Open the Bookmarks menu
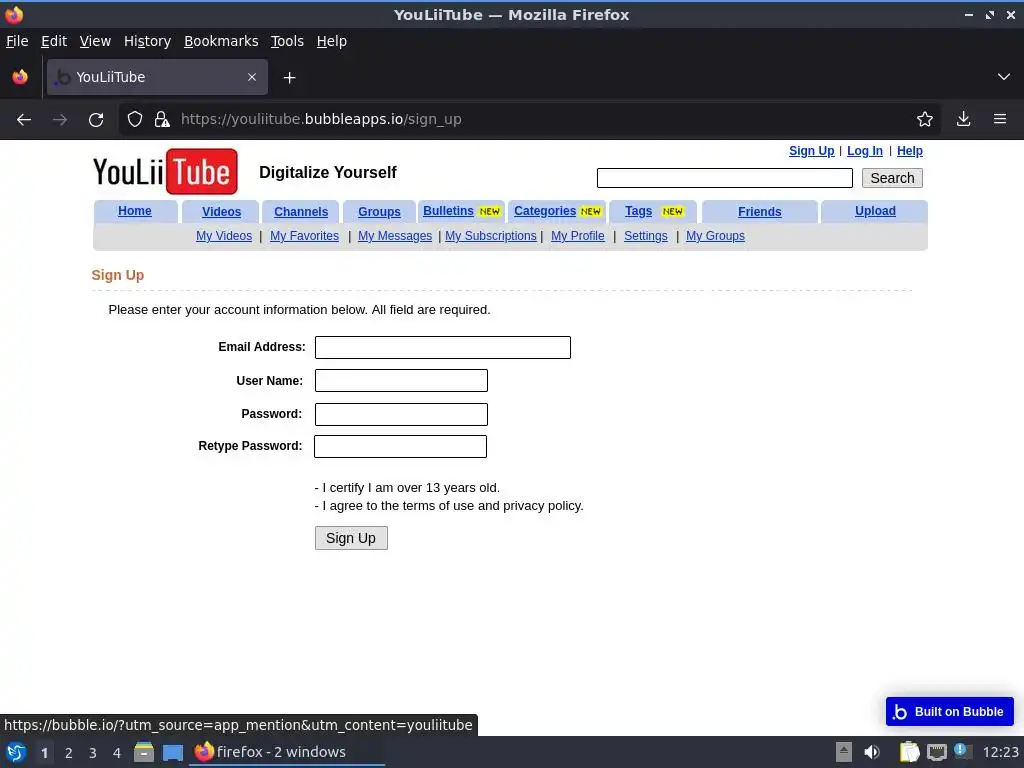 [x=221, y=41]
